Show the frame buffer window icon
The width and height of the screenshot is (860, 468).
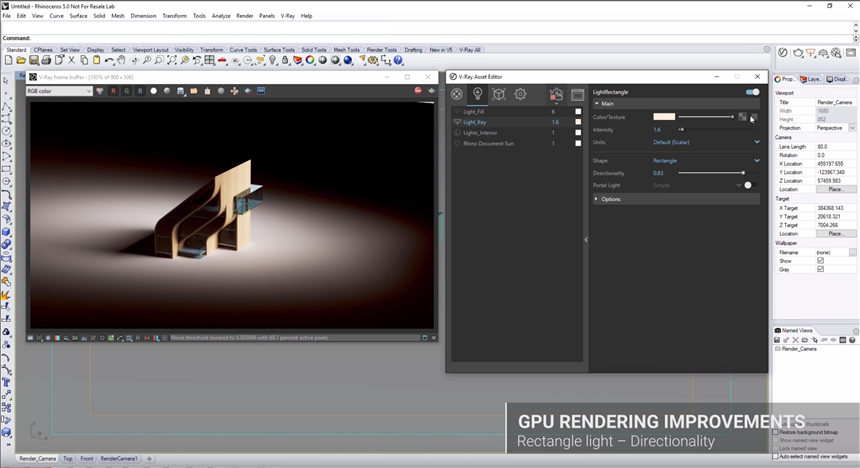point(577,94)
